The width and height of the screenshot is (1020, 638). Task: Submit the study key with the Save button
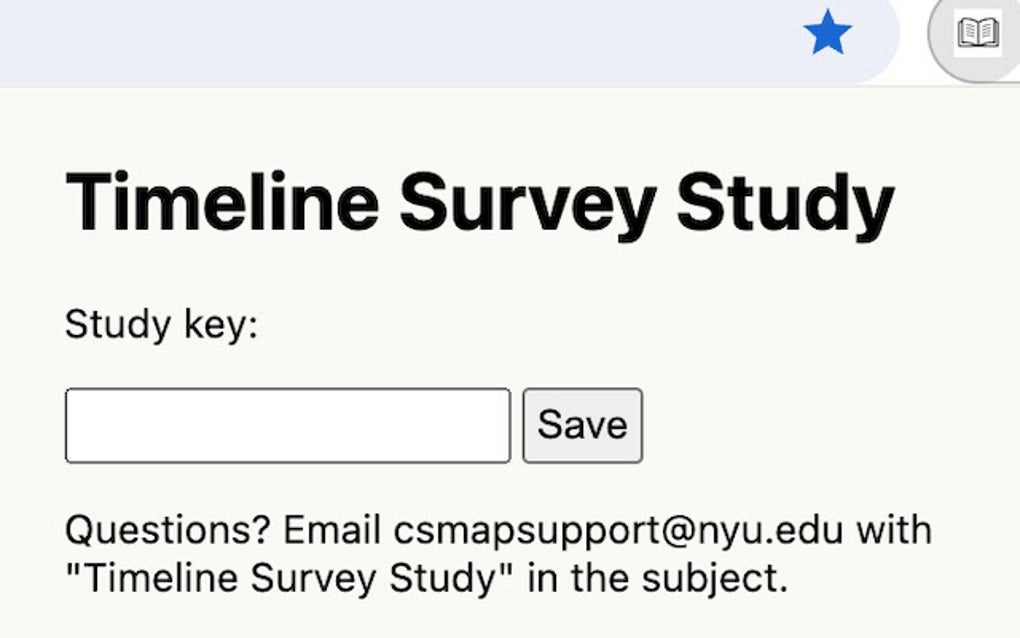tap(582, 424)
